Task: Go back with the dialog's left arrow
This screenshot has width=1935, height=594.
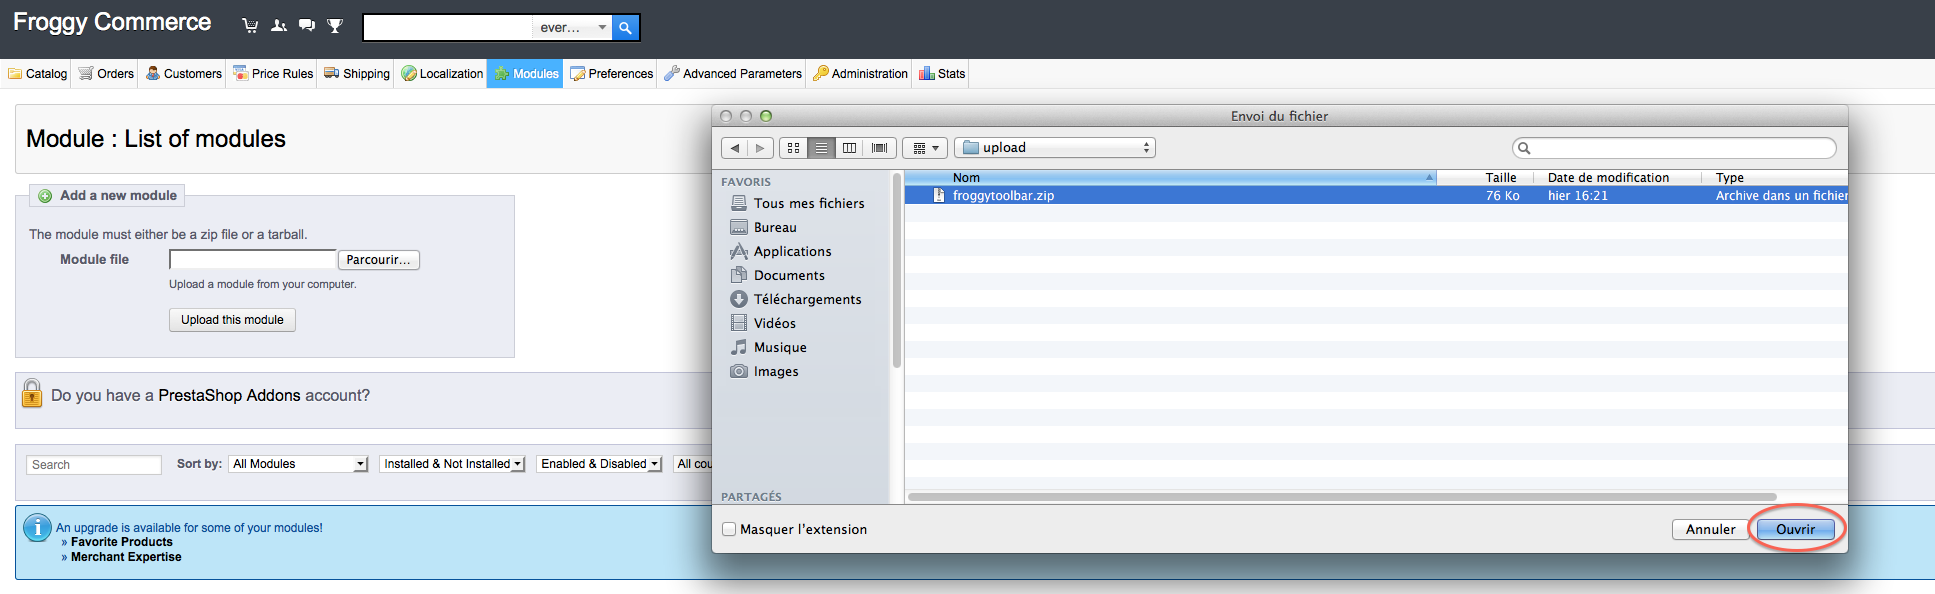Action: 735,148
